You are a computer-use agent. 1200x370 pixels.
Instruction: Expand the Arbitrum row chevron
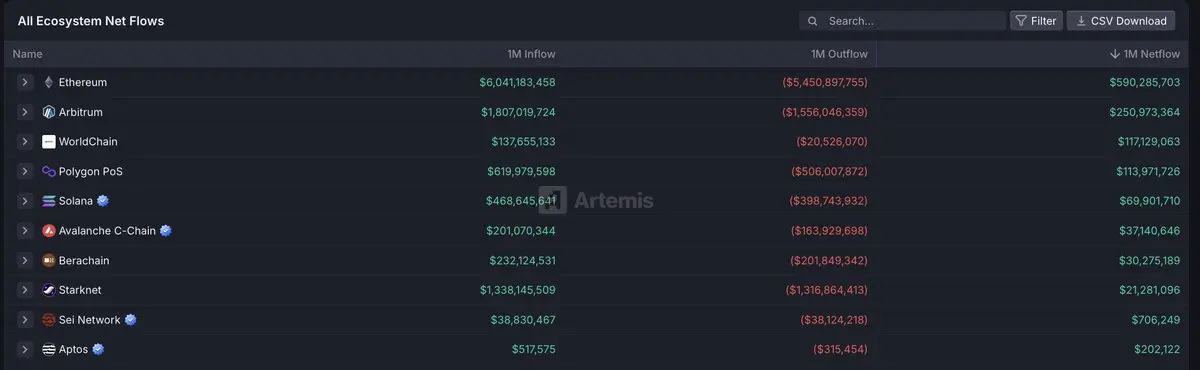click(x=25, y=112)
